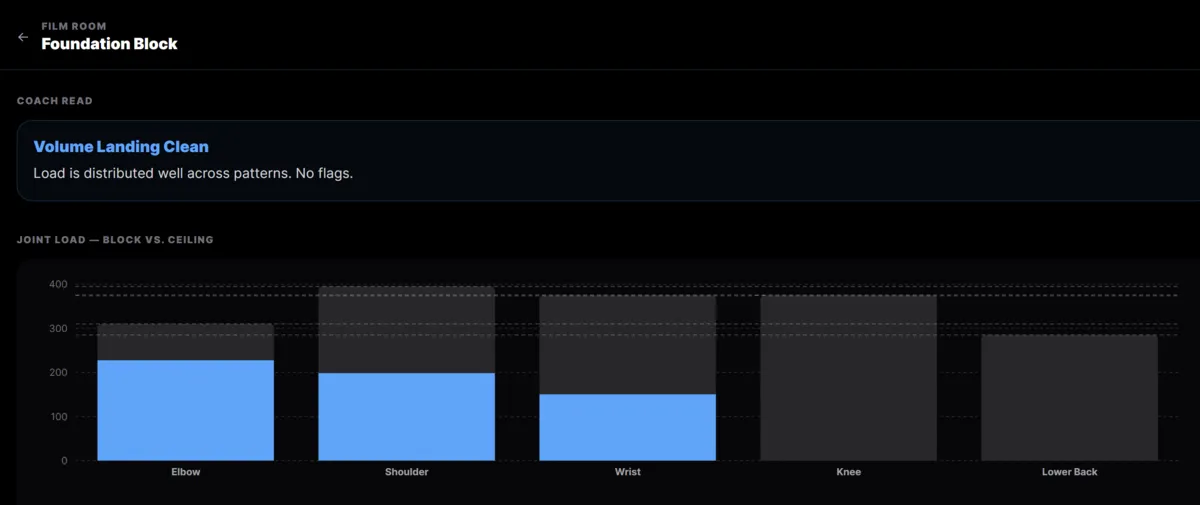This screenshot has height=505, width=1200.
Task: Click the gray ceiling portion above Wrist
Action: point(627,345)
